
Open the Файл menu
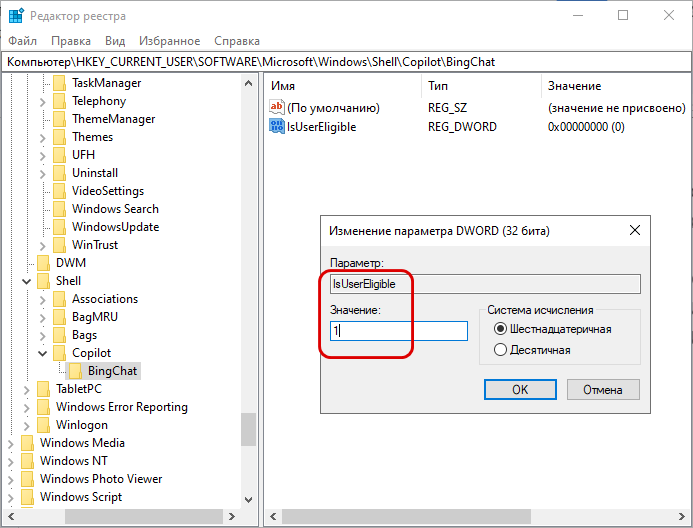coord(23,41)
